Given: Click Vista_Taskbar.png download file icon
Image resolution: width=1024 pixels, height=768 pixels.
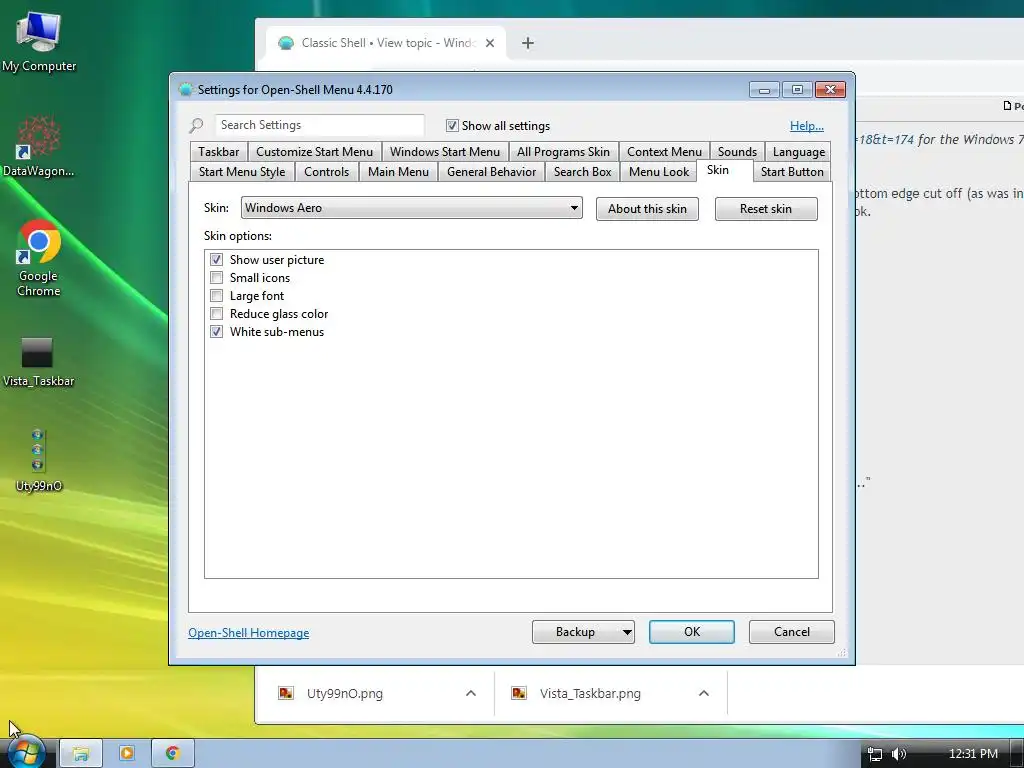Looking at the screenshot, I should 519,693.
